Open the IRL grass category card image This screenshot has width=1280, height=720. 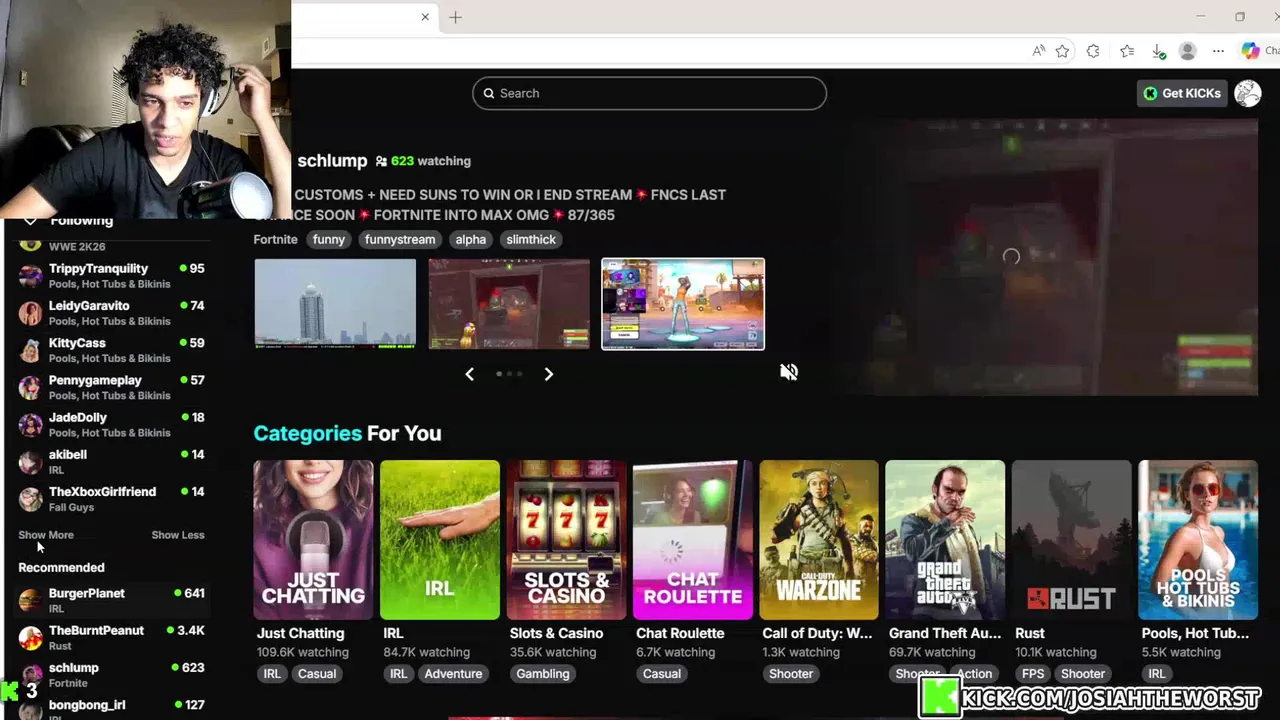coord(440,540)
